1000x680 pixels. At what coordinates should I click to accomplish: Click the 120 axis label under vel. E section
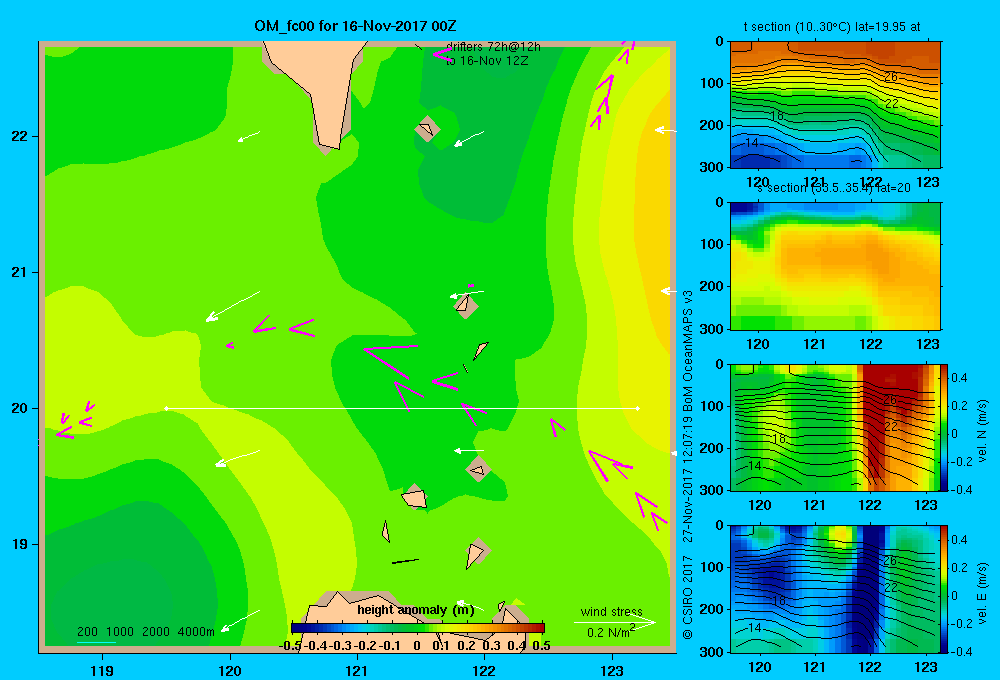[759, 667]
